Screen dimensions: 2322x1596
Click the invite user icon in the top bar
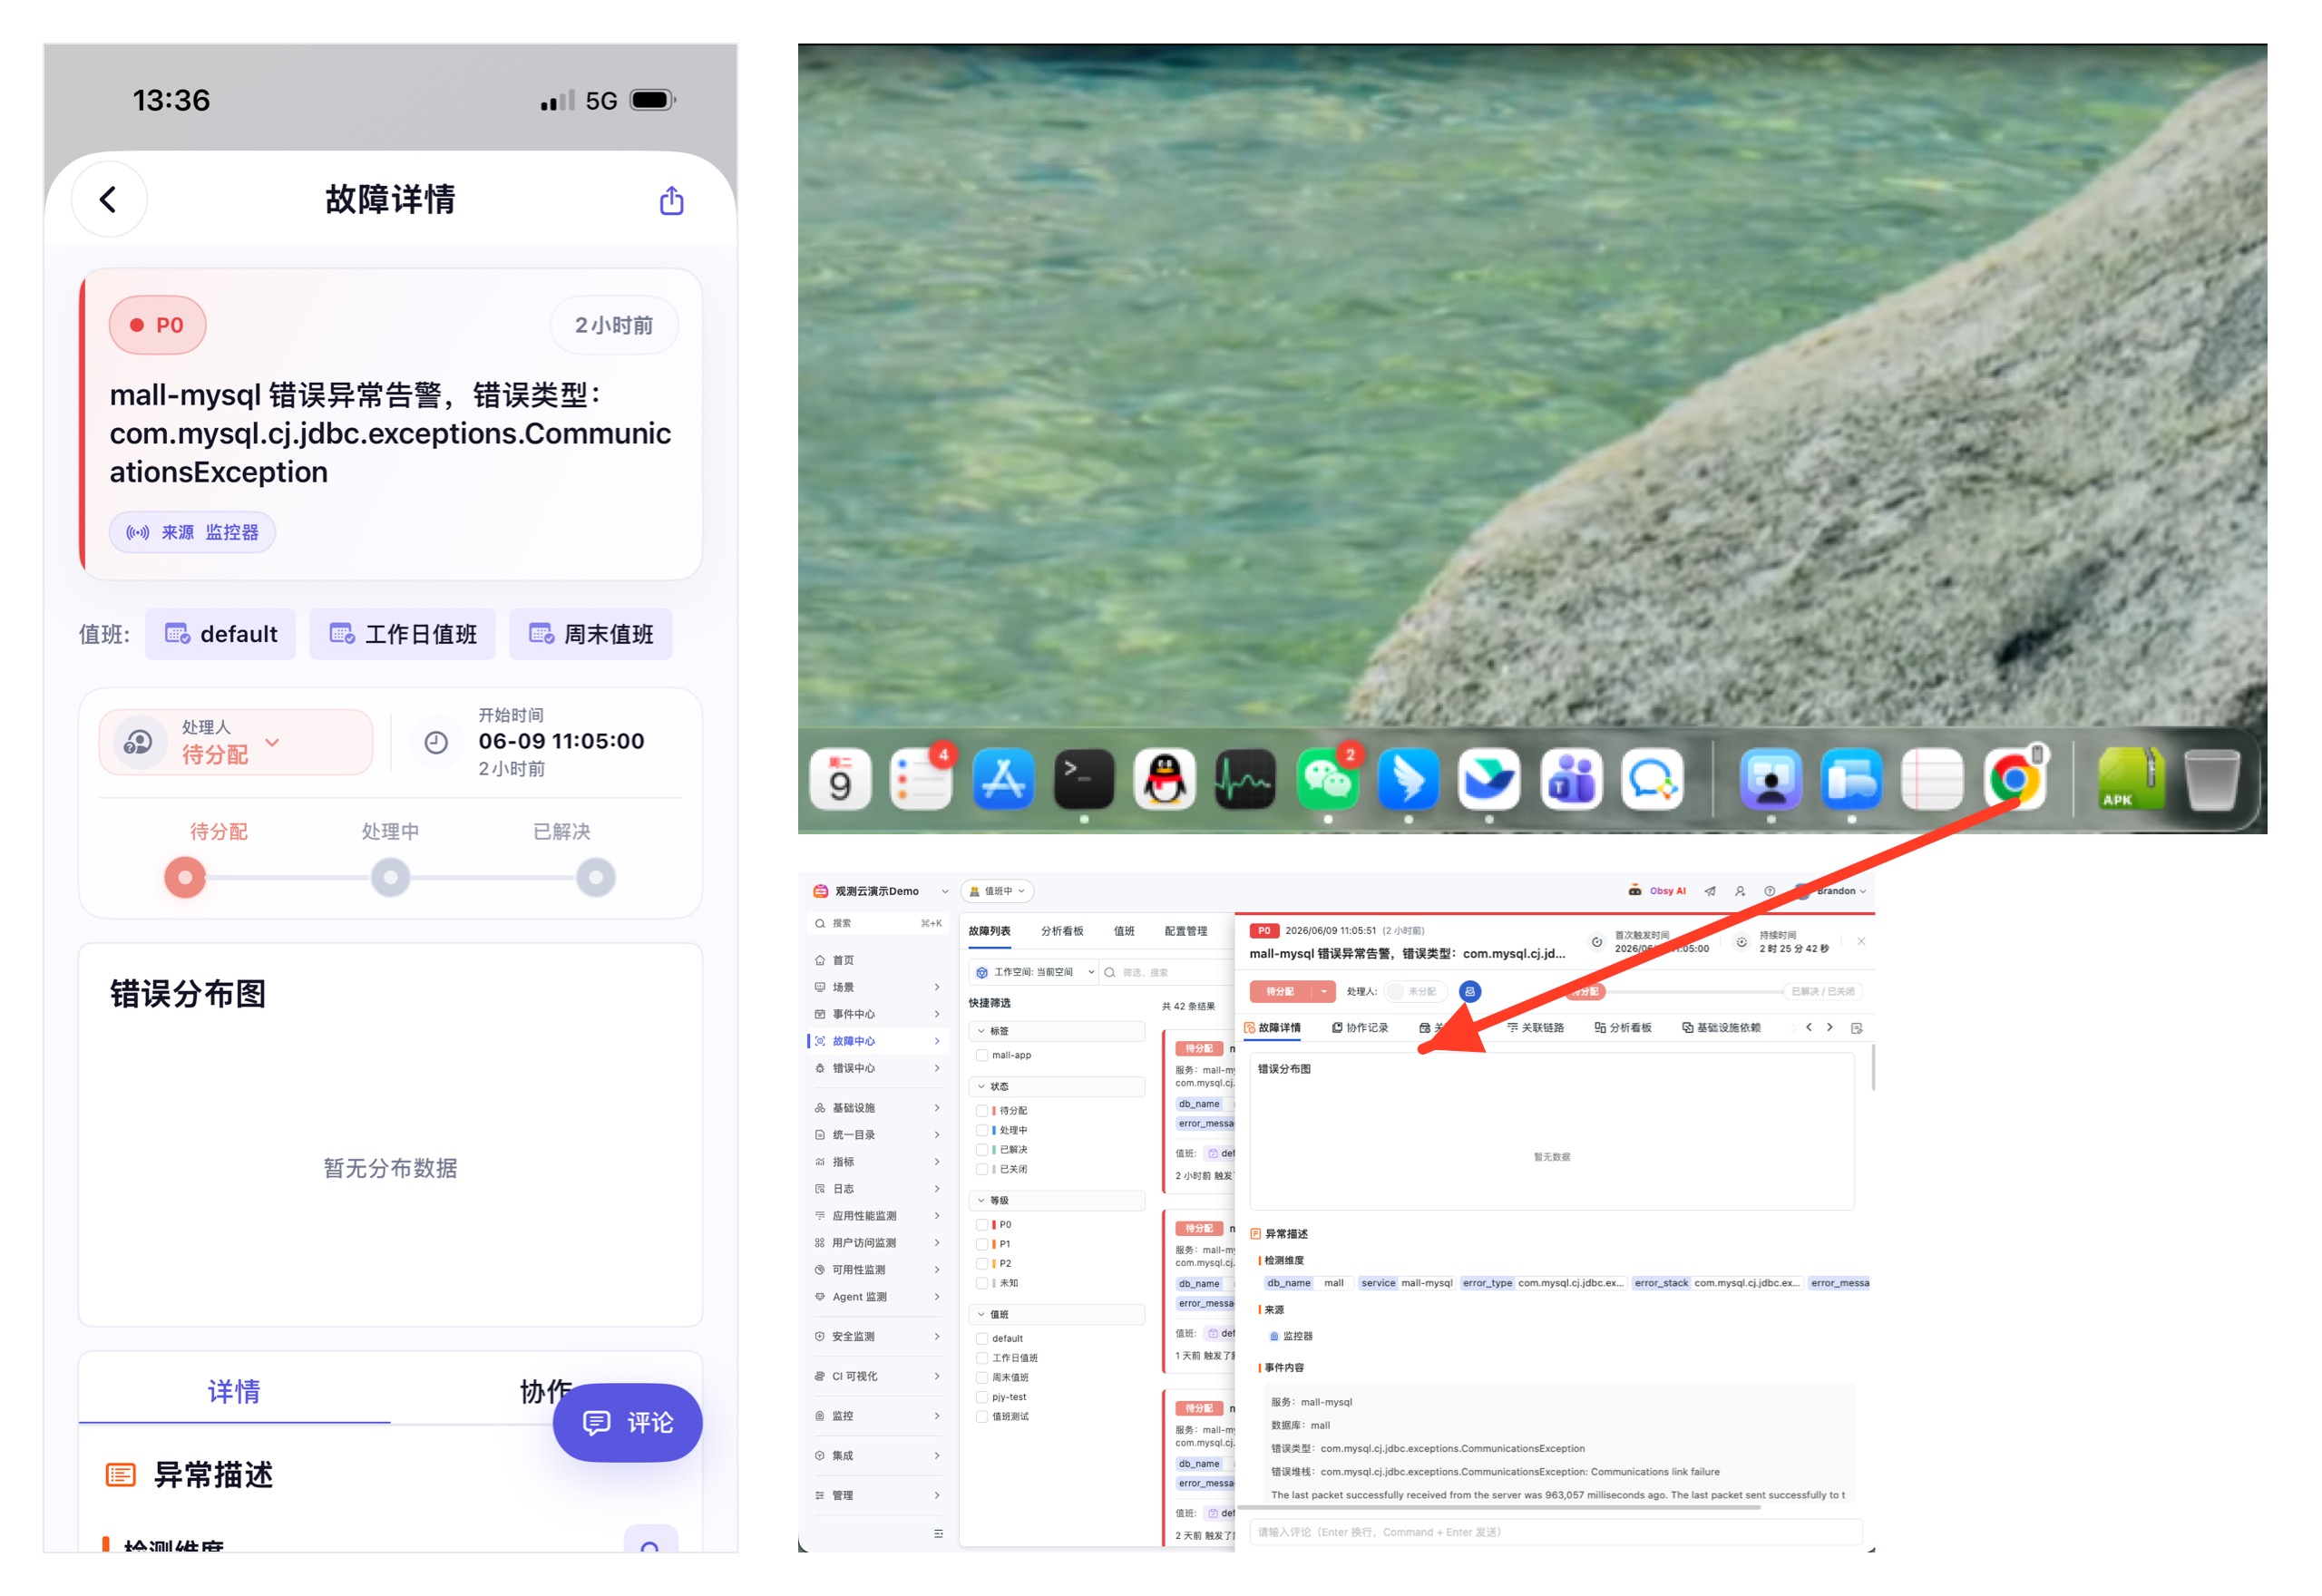pyautogui.click(x=1740, y=891)
